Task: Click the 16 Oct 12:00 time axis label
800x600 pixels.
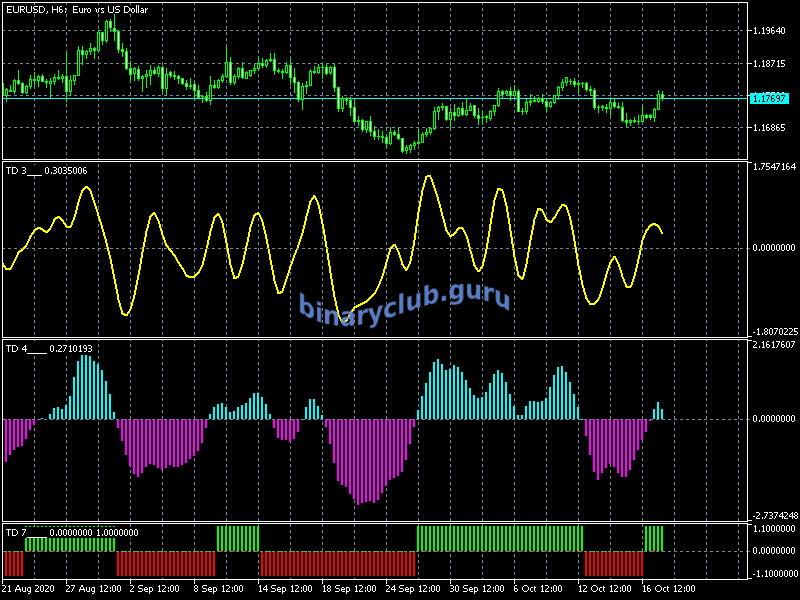Action: click(x=668, y=588)
